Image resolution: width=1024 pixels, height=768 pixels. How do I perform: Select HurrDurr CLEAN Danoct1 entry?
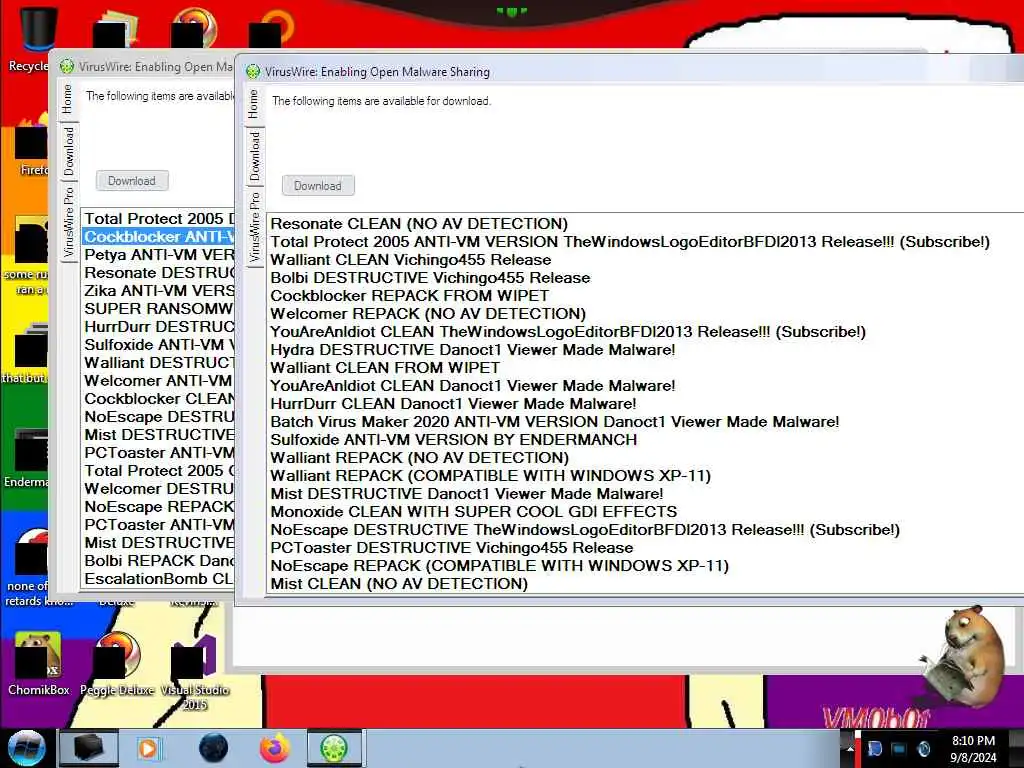(x=453, y=404)
